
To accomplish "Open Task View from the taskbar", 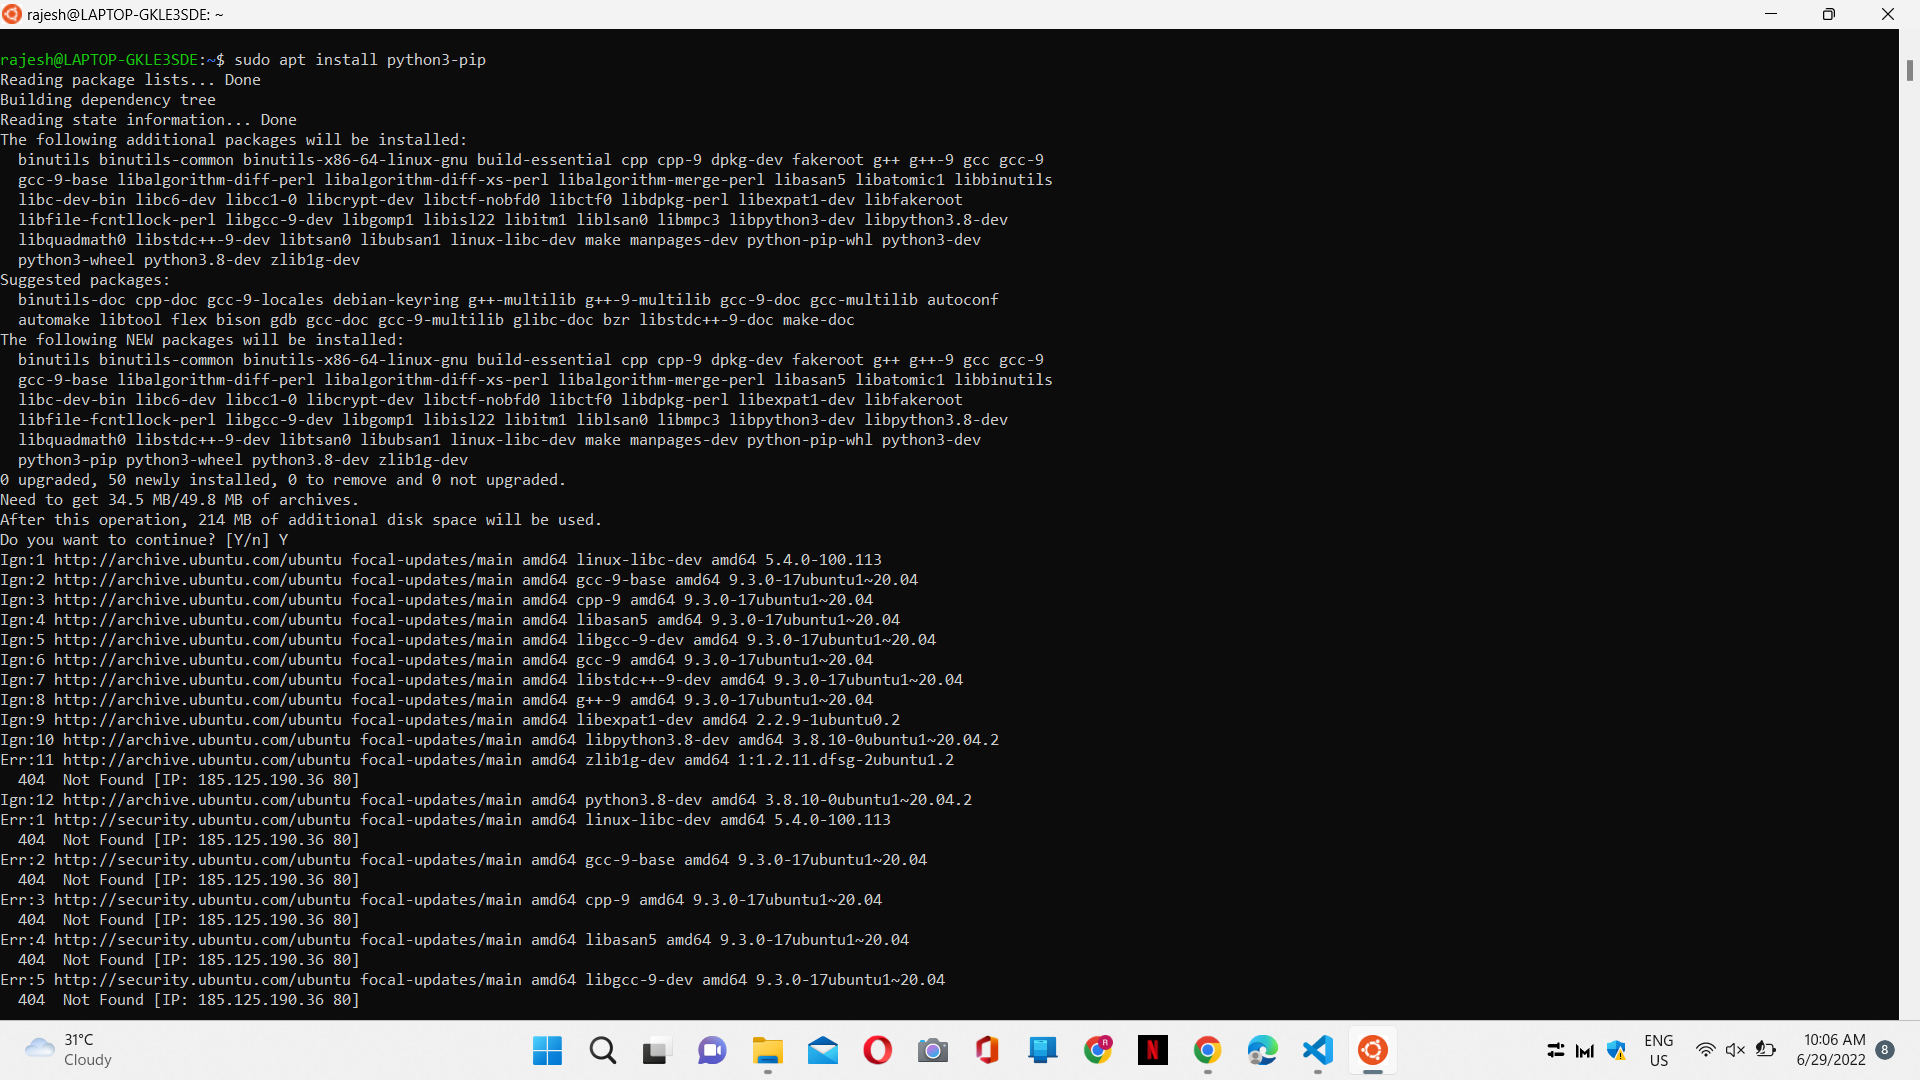I will (x=656, y=1050).
